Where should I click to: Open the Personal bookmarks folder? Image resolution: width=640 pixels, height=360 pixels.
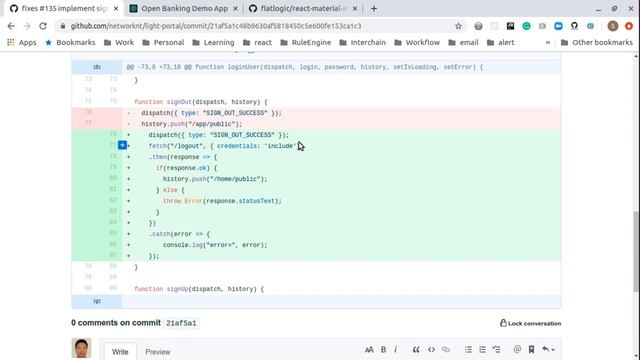[163, 42]
